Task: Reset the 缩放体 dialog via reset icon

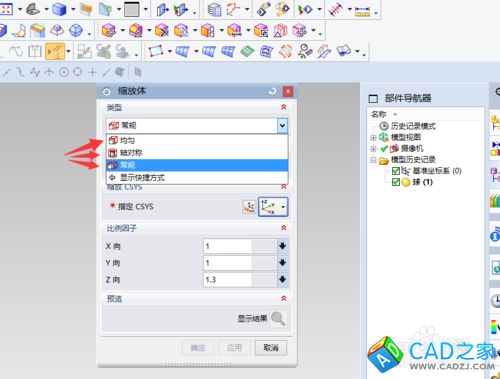Action: pos(273,91)
